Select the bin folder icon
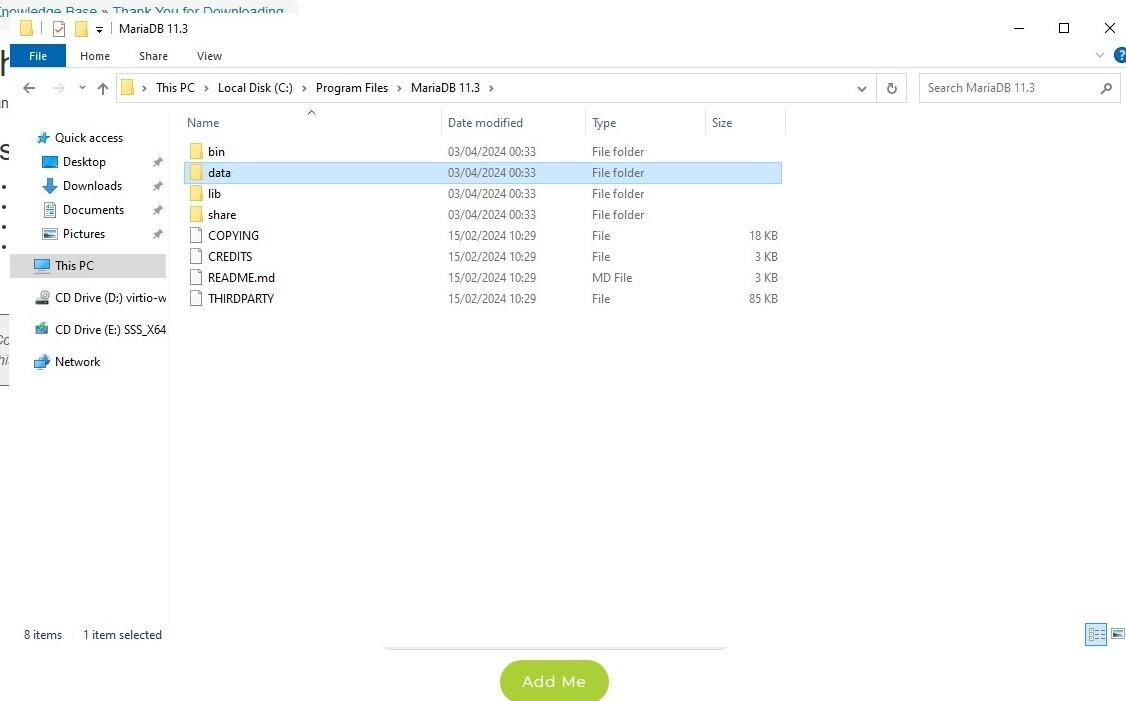1126x701 pixels. 196,152
